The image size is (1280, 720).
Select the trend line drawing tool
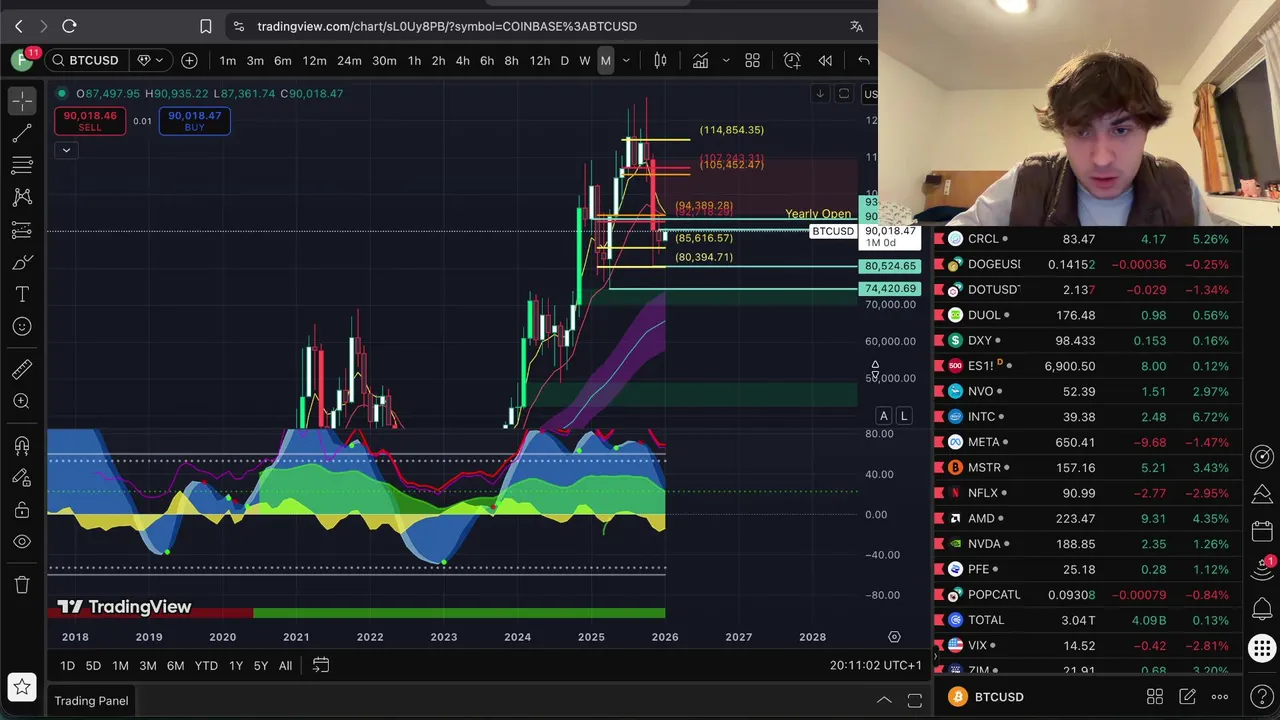[x=22, y=133]
